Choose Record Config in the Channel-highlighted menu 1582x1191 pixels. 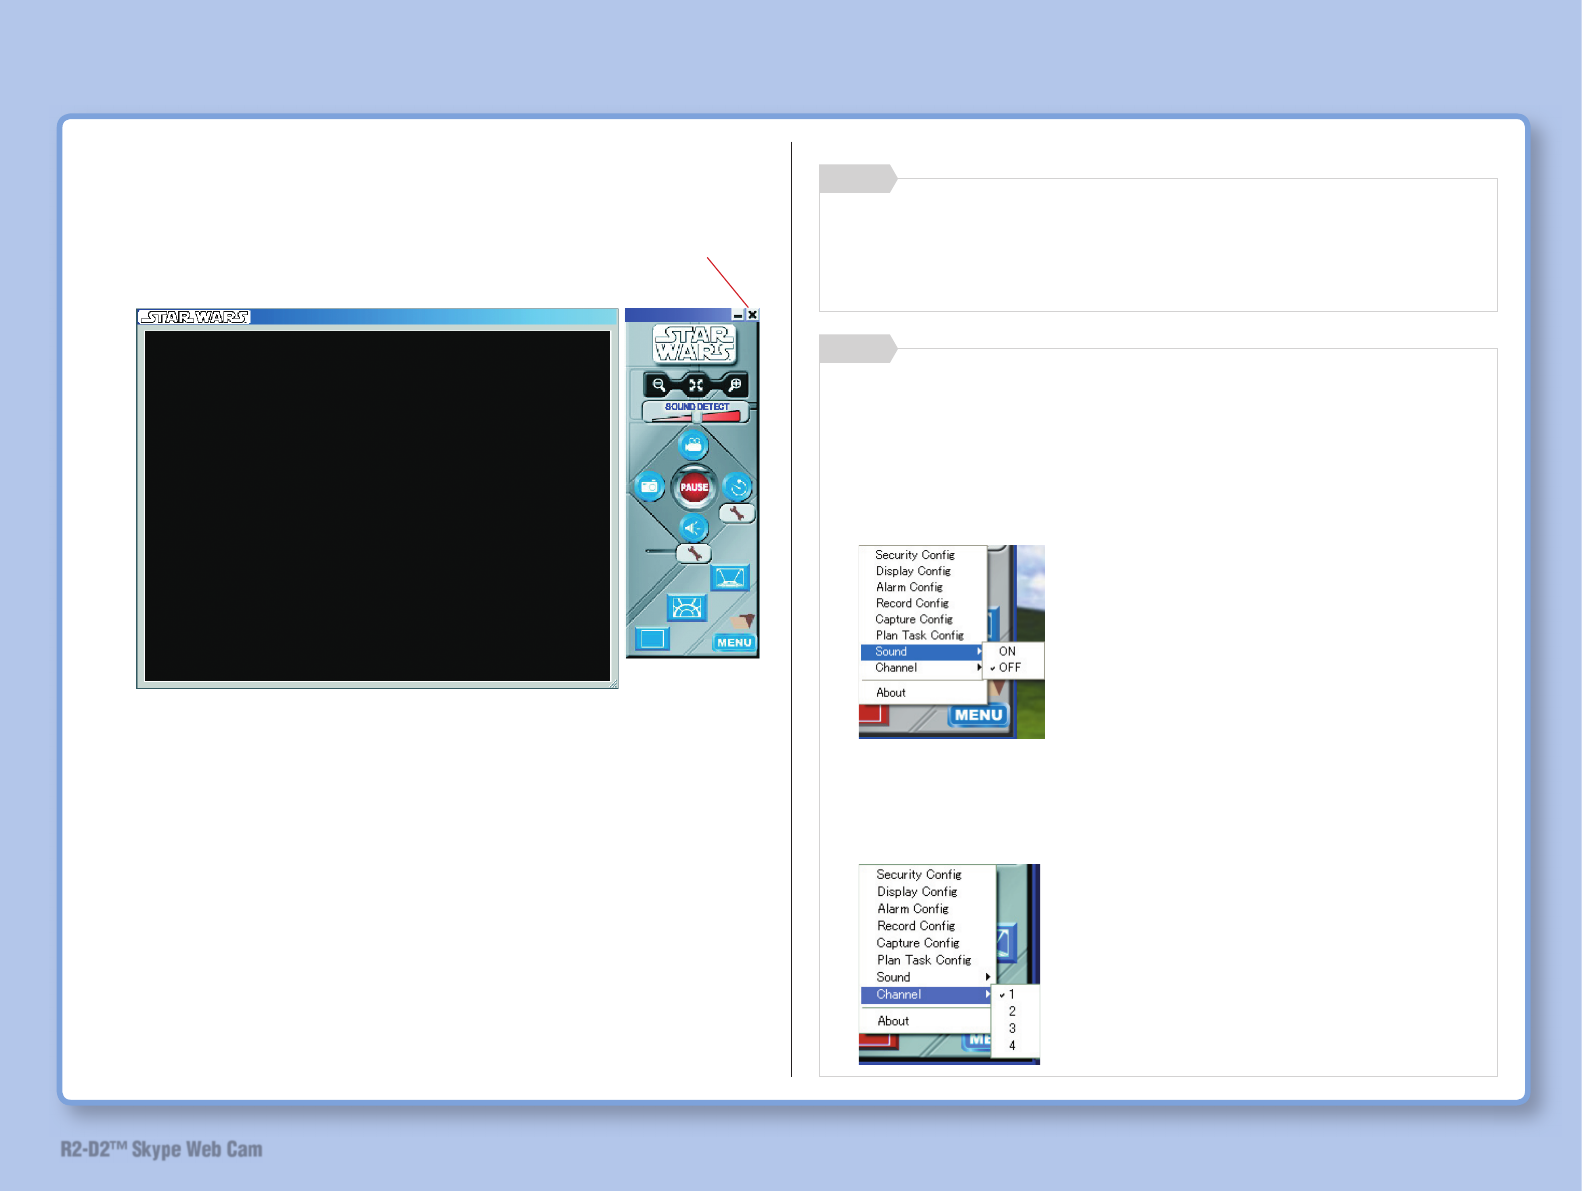[x=916, y=926]
